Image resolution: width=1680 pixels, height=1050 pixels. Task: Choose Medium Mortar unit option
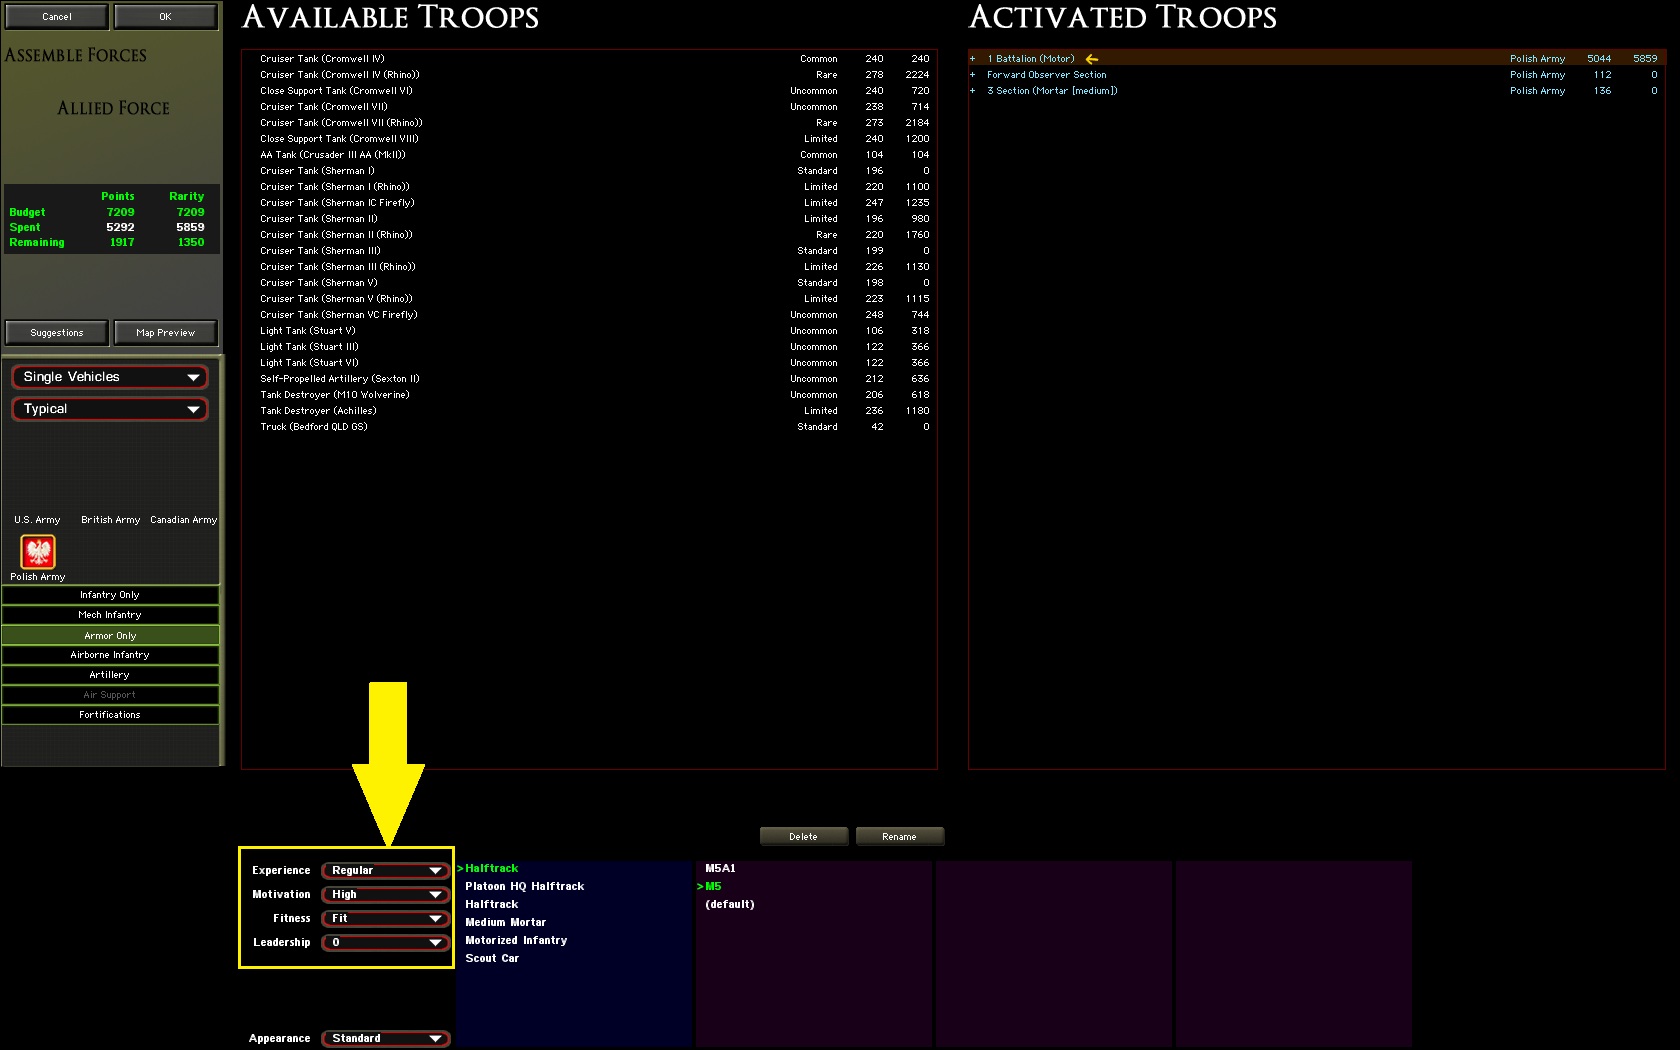(506, 922)
